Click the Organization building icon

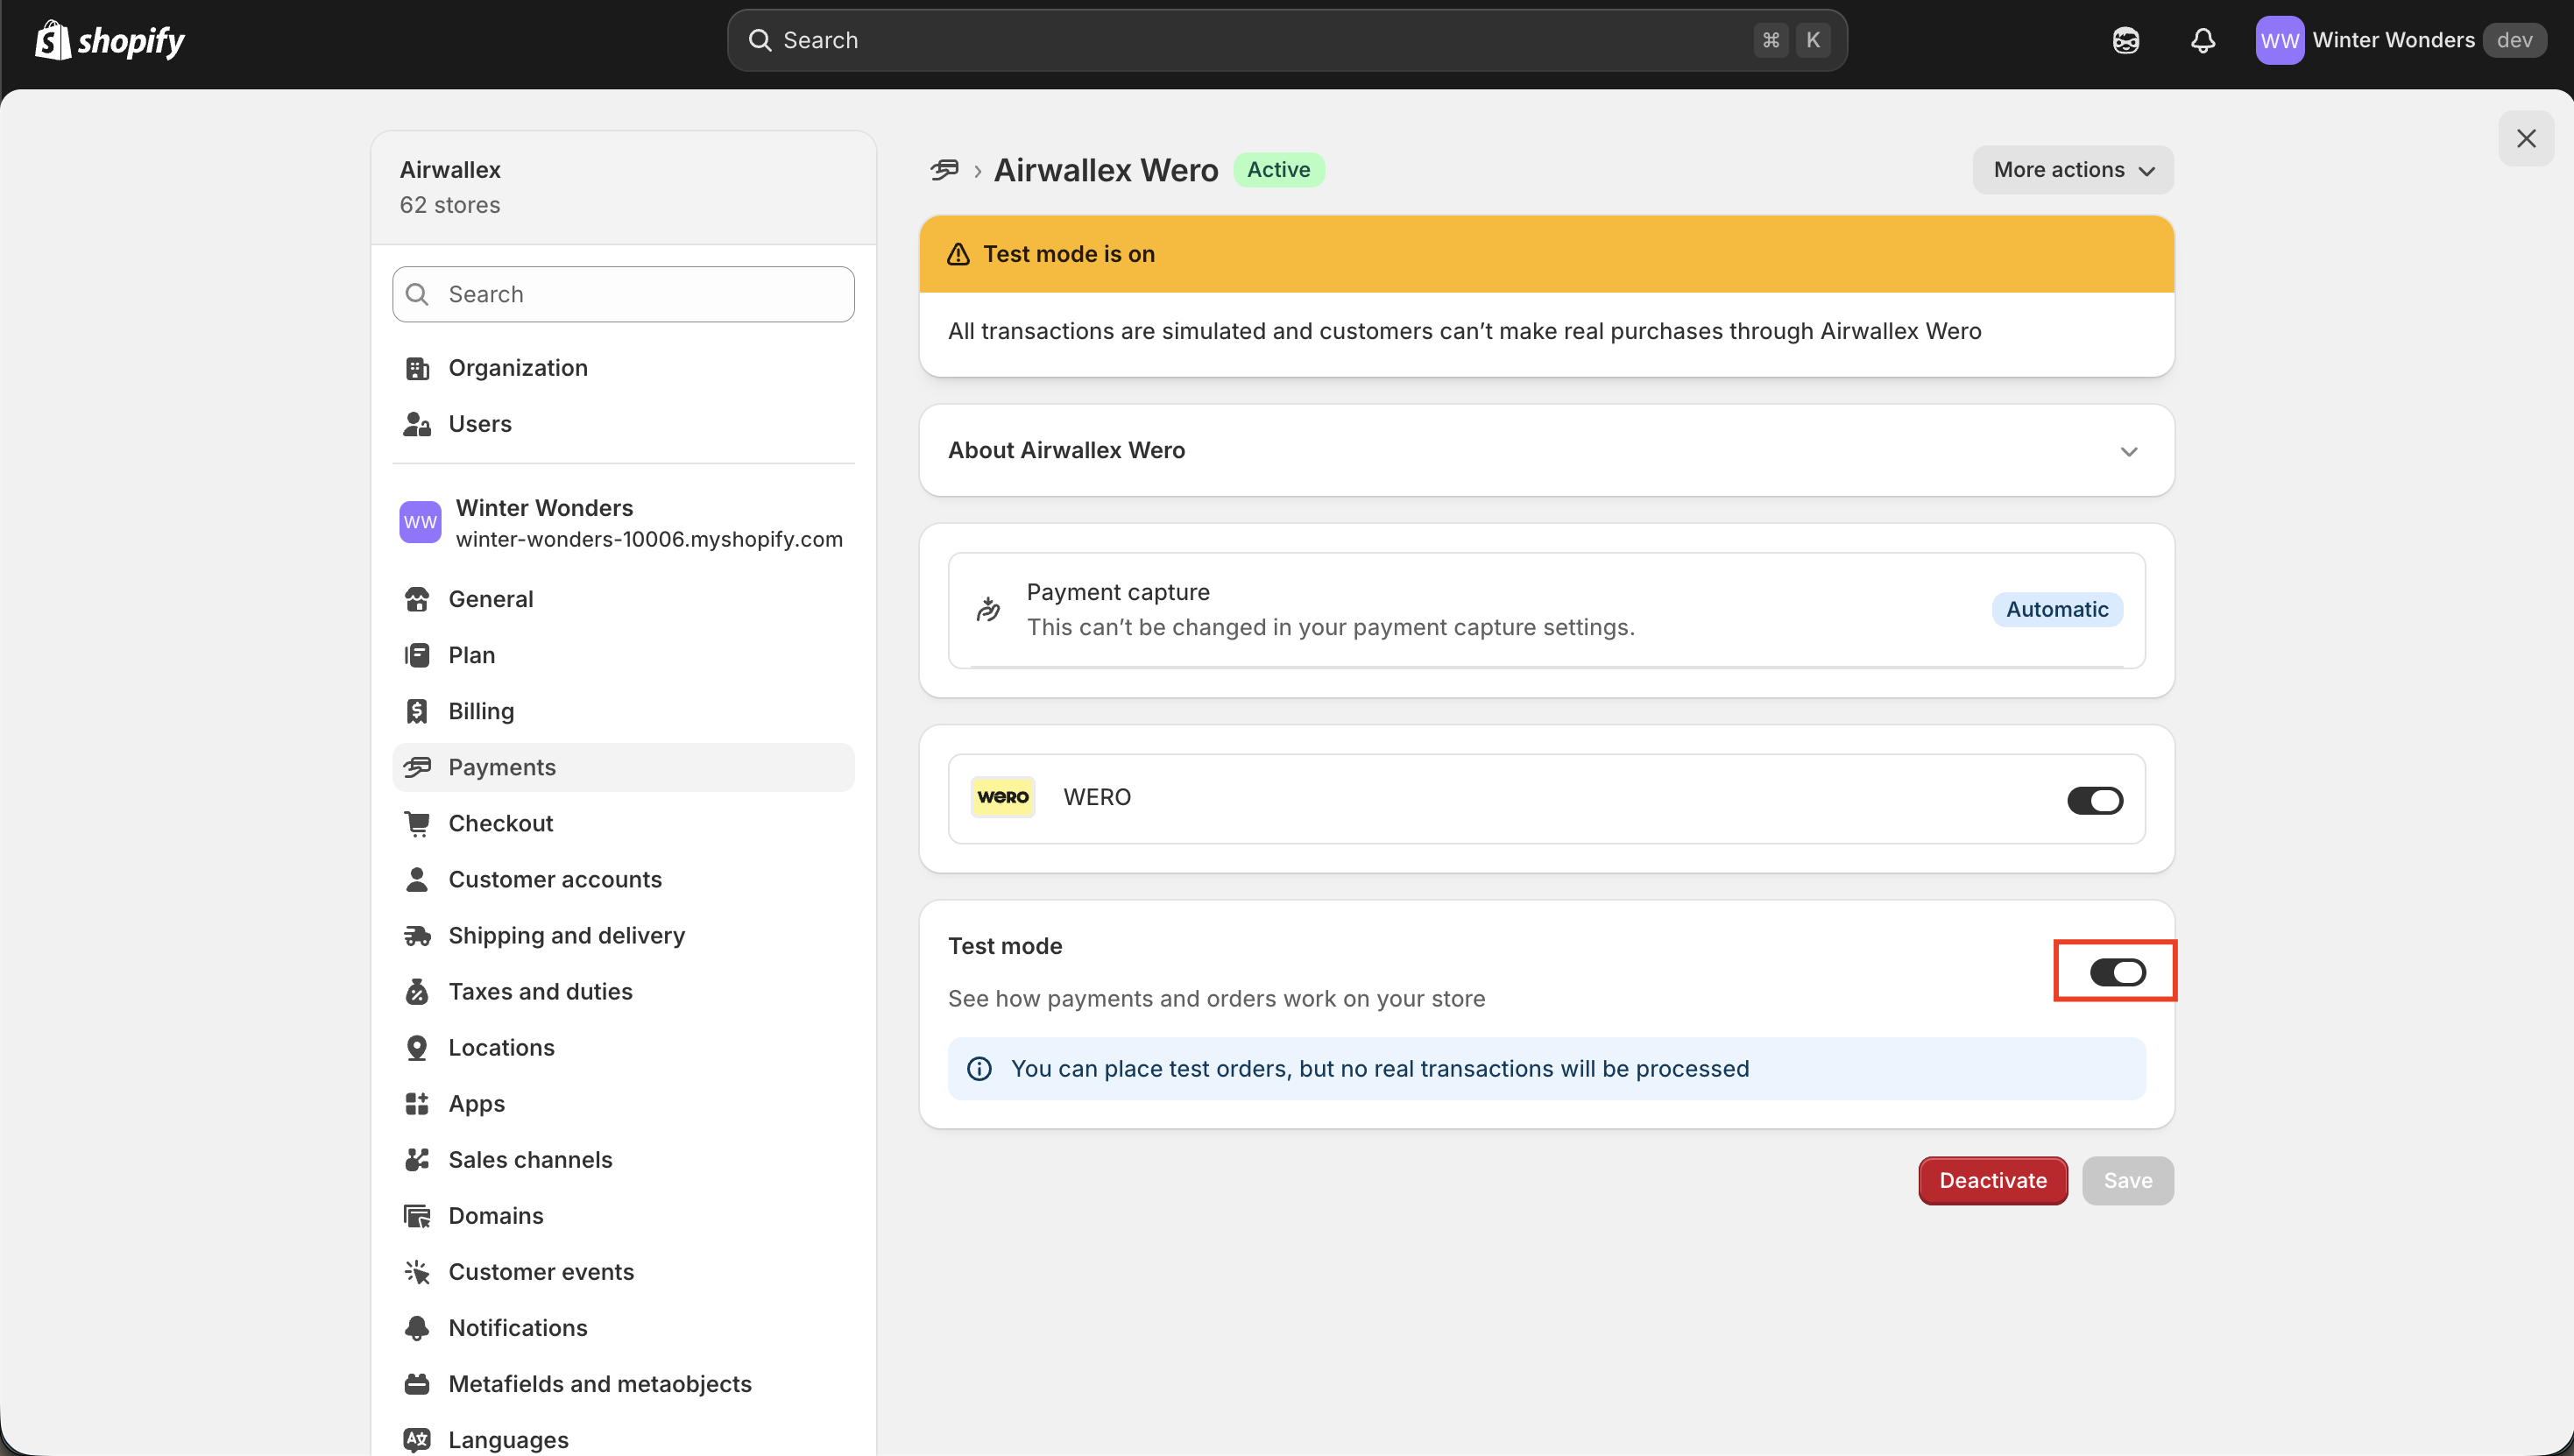pos(417,368)
